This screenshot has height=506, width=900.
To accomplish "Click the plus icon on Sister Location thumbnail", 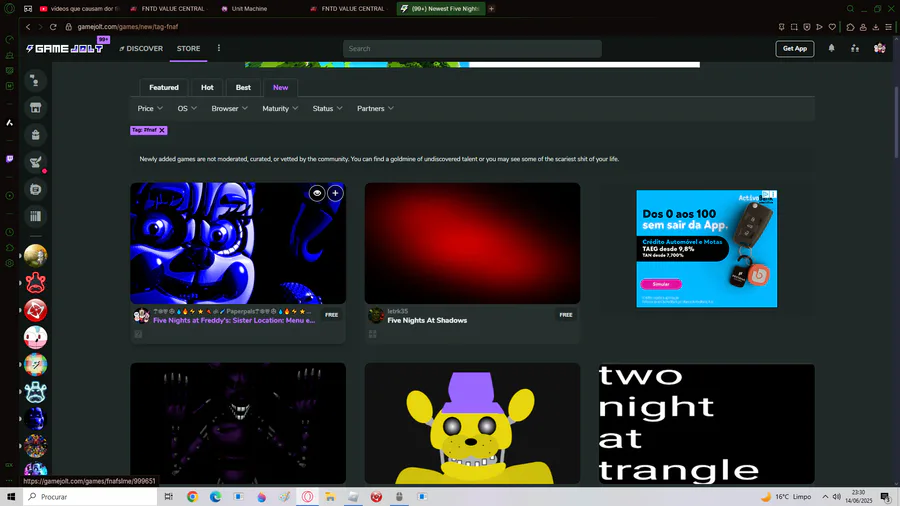I will point(335,193).
